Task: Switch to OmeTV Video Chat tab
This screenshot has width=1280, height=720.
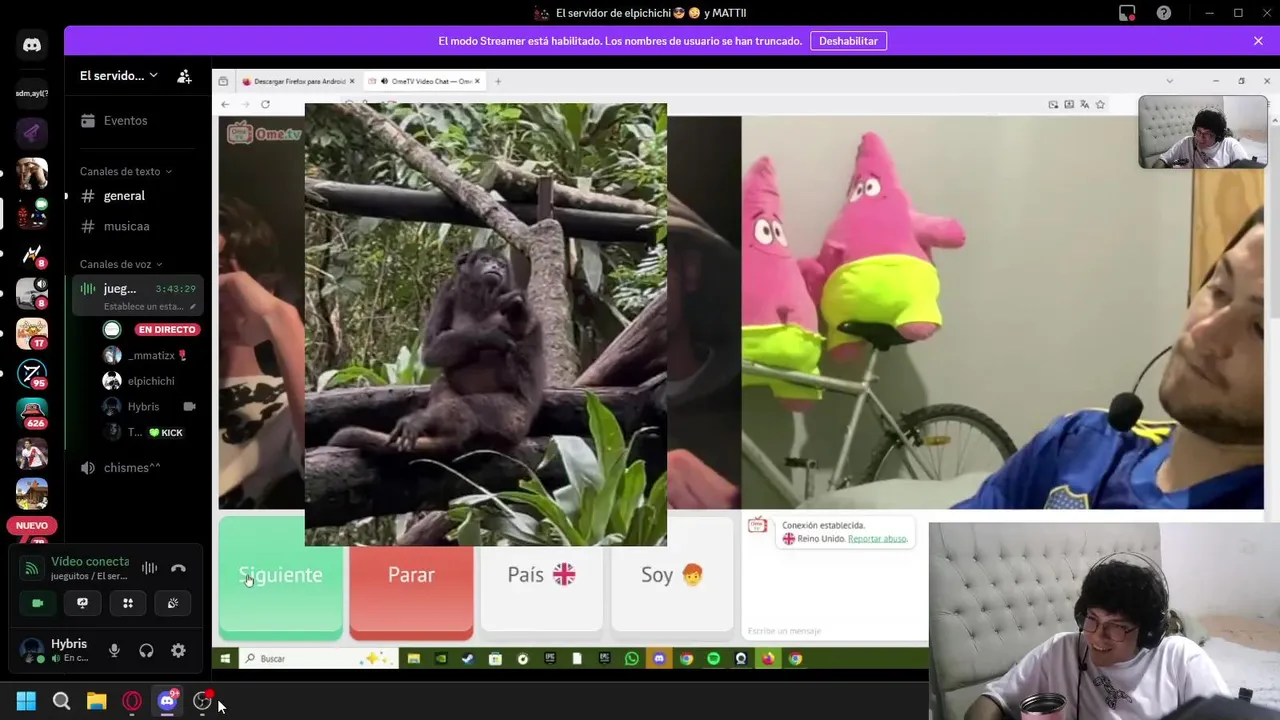Action: (x=423, y=81)
